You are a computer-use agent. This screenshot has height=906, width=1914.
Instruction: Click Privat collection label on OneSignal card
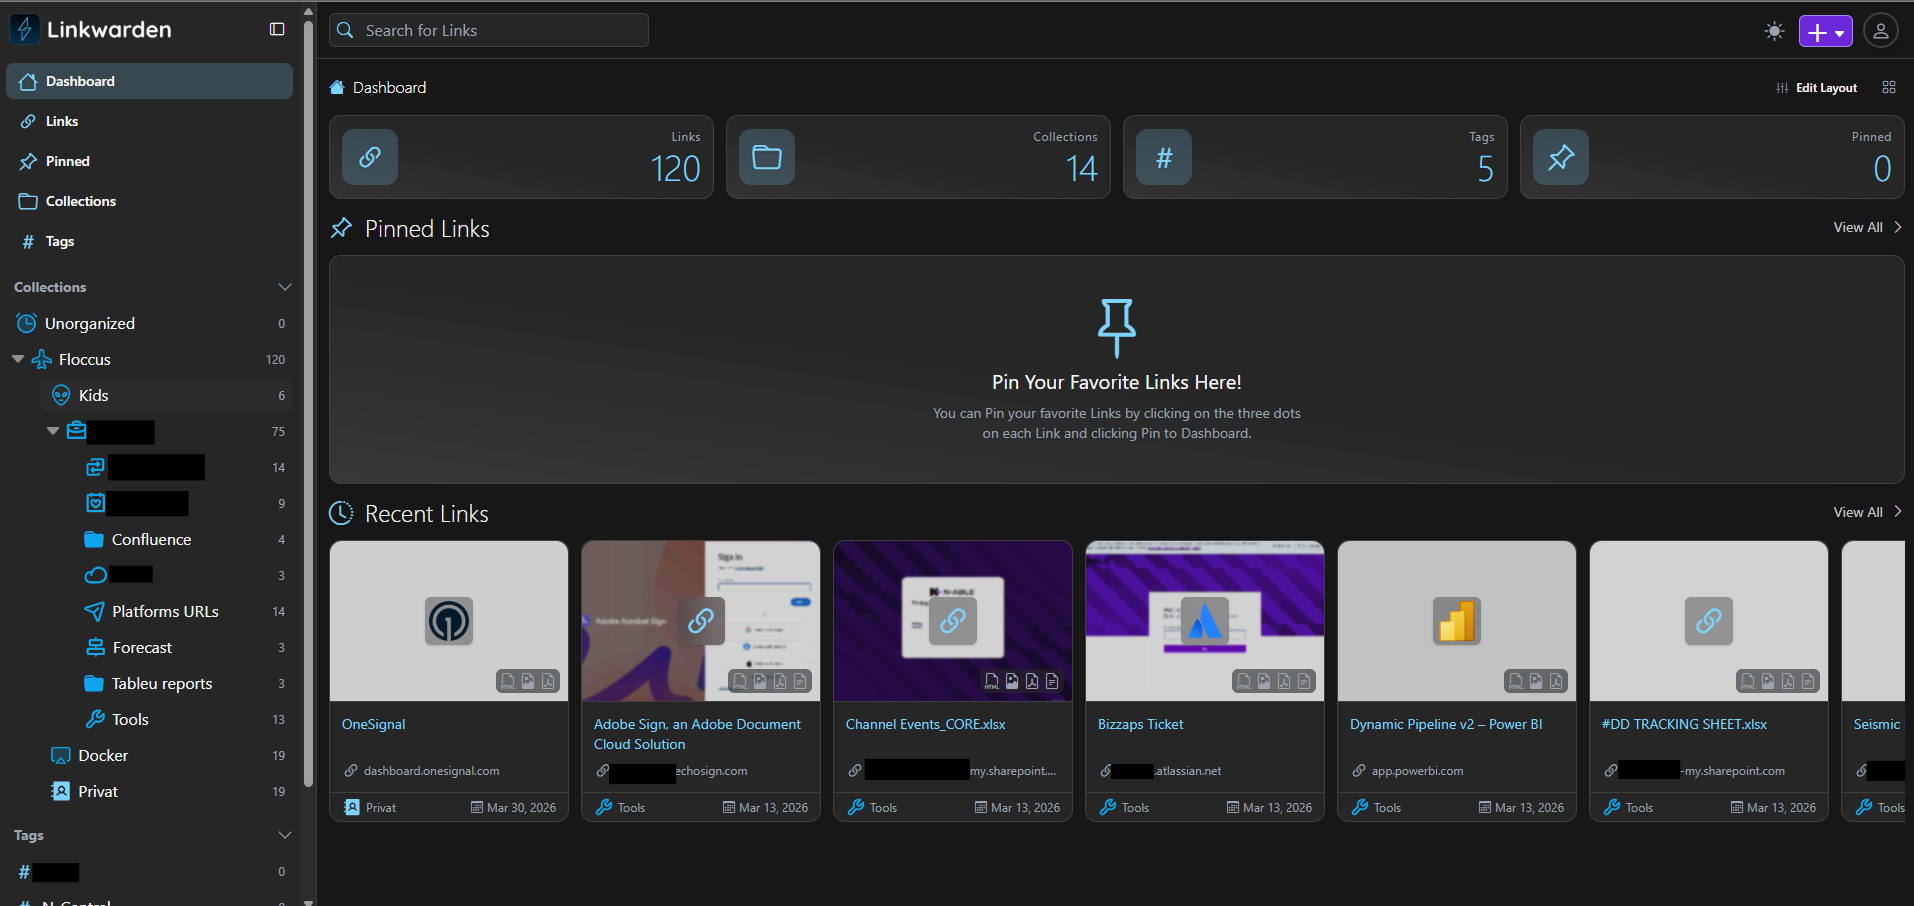tap(370, 807)
